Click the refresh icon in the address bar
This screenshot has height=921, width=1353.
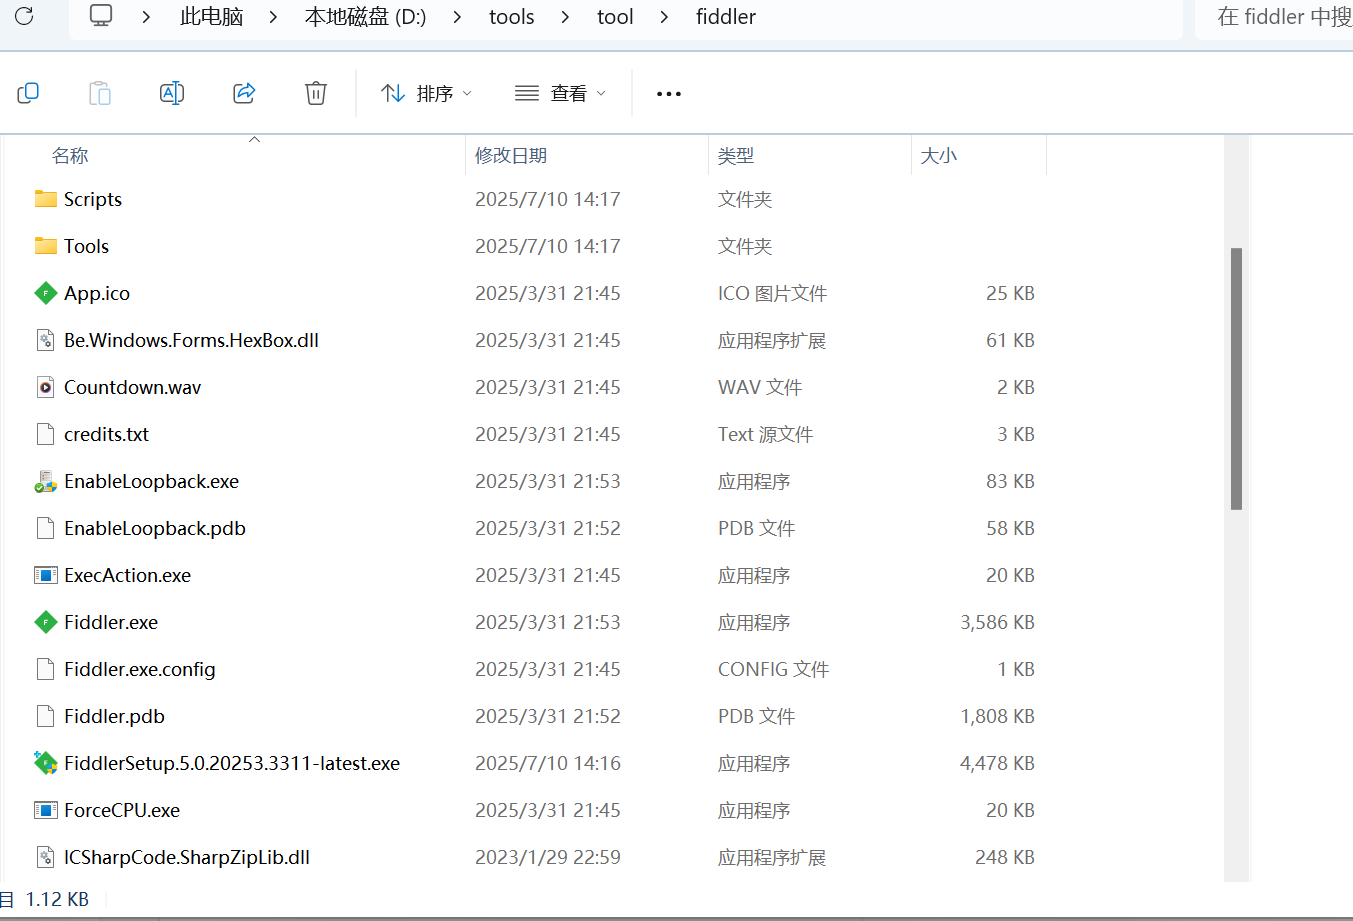coord(24,16)
